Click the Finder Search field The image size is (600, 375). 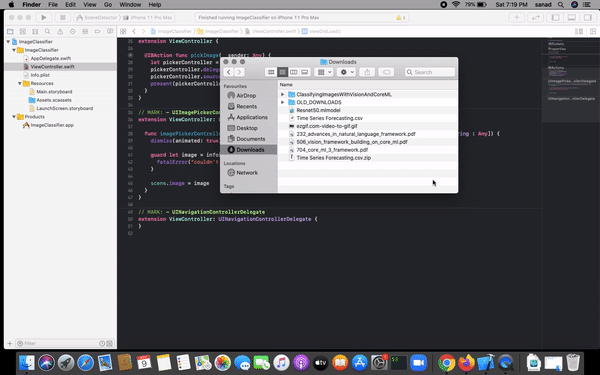point(430,72)
